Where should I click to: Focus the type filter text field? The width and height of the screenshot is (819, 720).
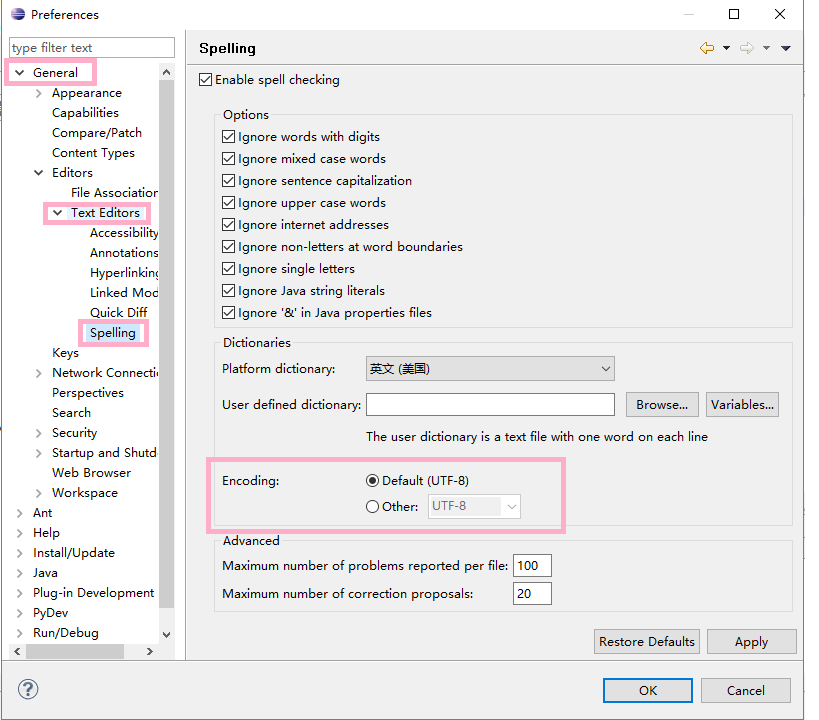click(92, 48)
